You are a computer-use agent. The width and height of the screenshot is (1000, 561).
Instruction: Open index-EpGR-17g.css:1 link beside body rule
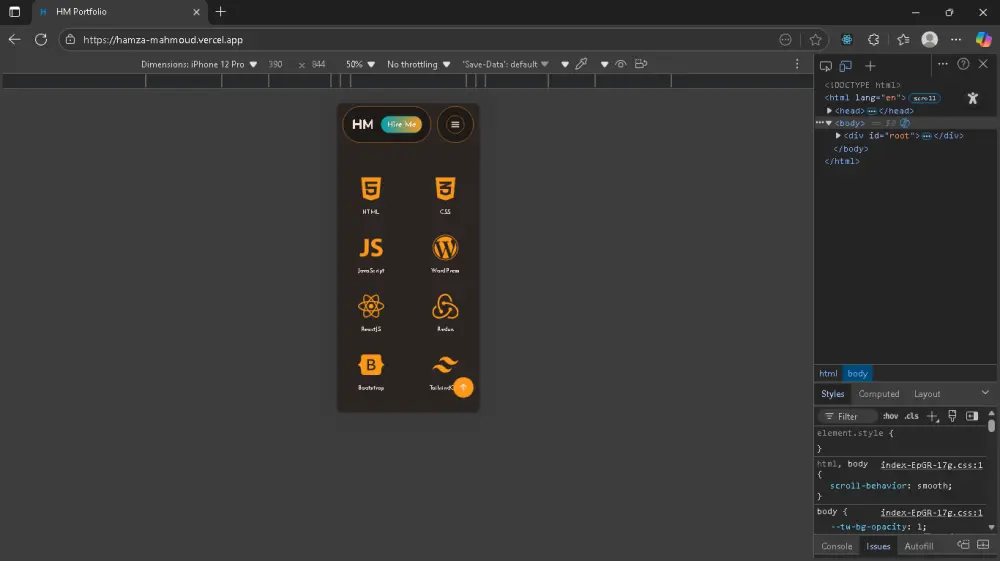[x=931, y=513]
